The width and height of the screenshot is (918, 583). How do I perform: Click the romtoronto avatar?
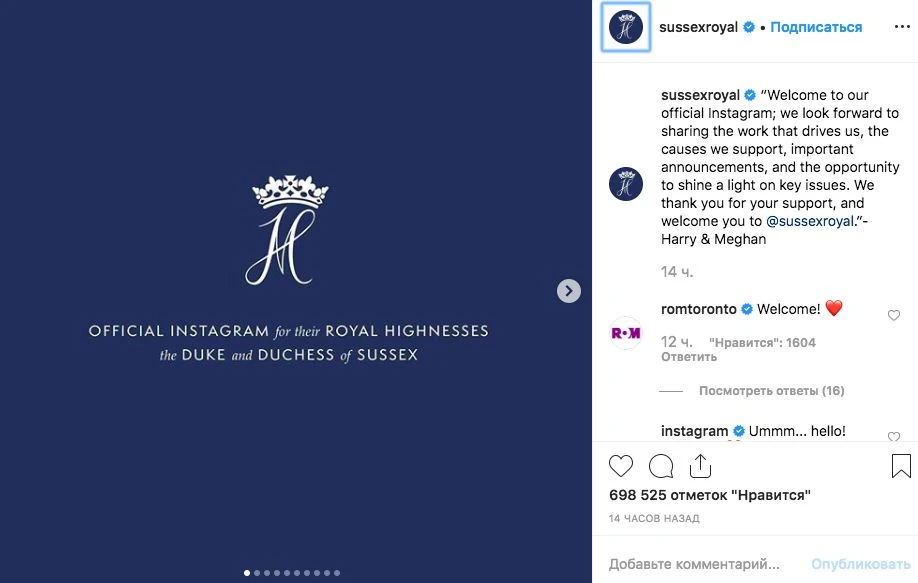click(x=626, y=333)
